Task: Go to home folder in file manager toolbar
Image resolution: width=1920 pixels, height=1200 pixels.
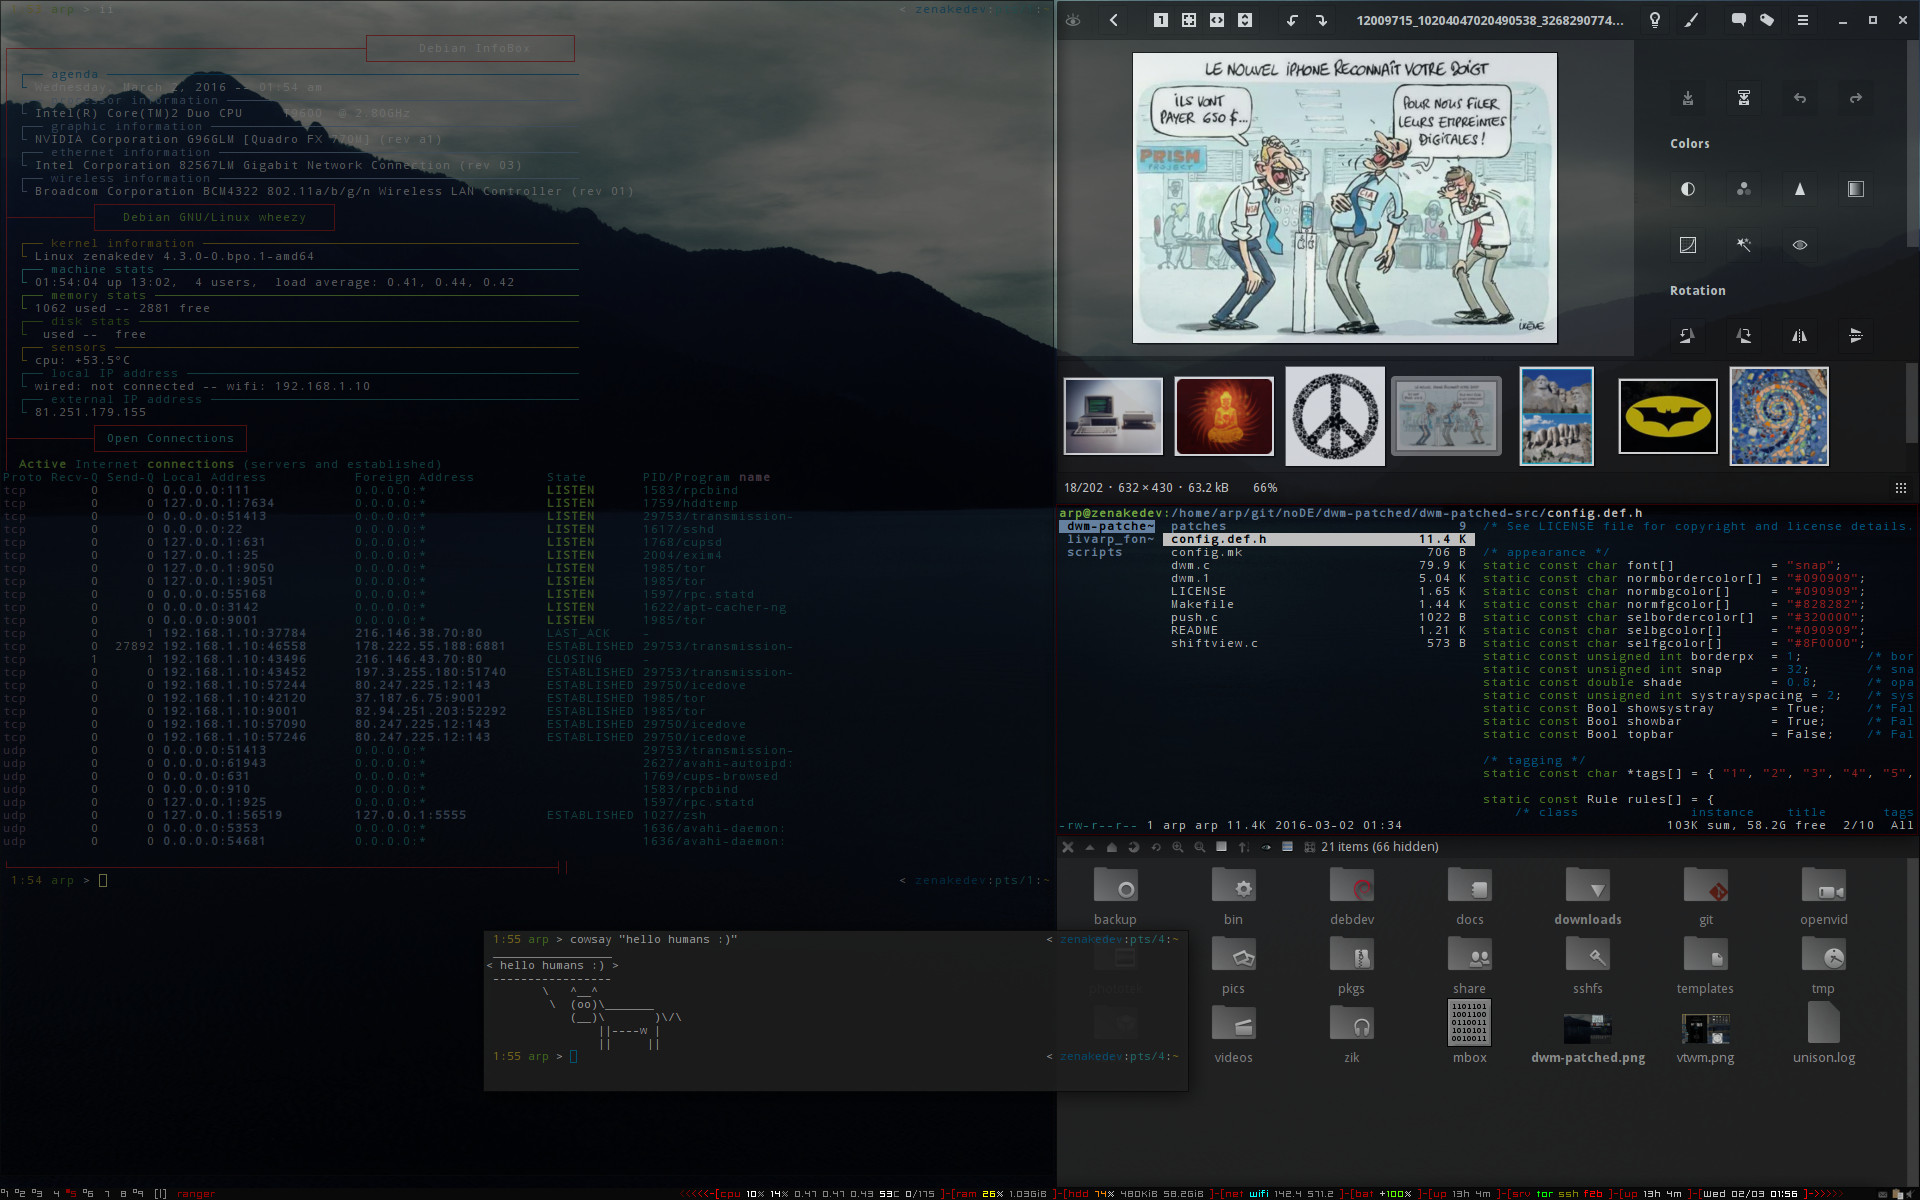Action: pos(1111,847)
